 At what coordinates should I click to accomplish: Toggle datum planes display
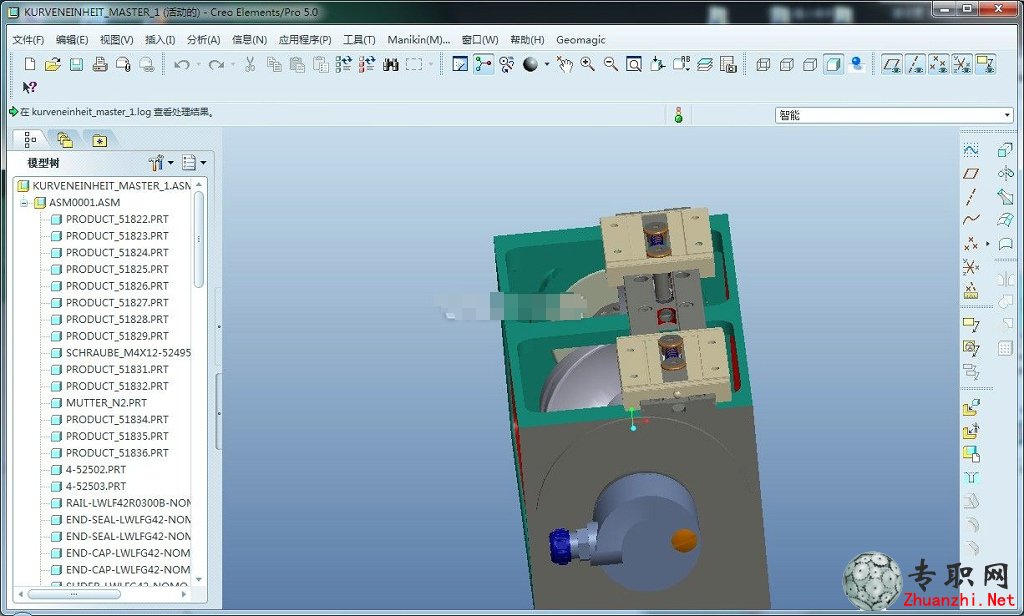tap(892, 64)
